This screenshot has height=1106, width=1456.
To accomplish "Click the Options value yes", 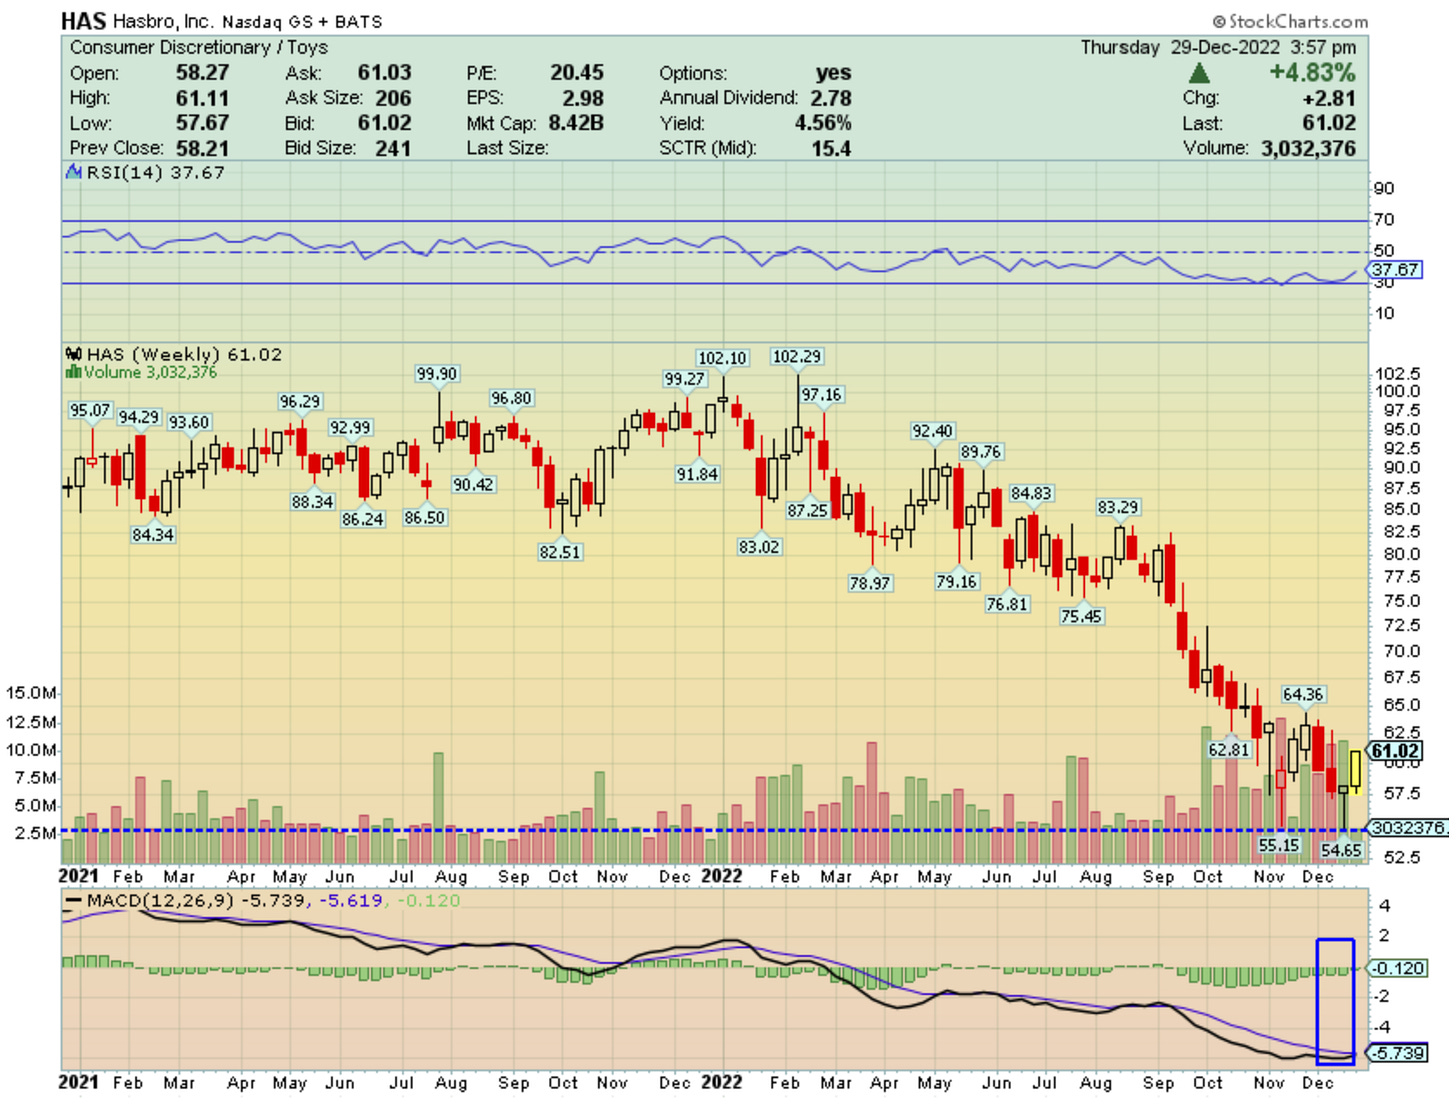I will 834,73.
